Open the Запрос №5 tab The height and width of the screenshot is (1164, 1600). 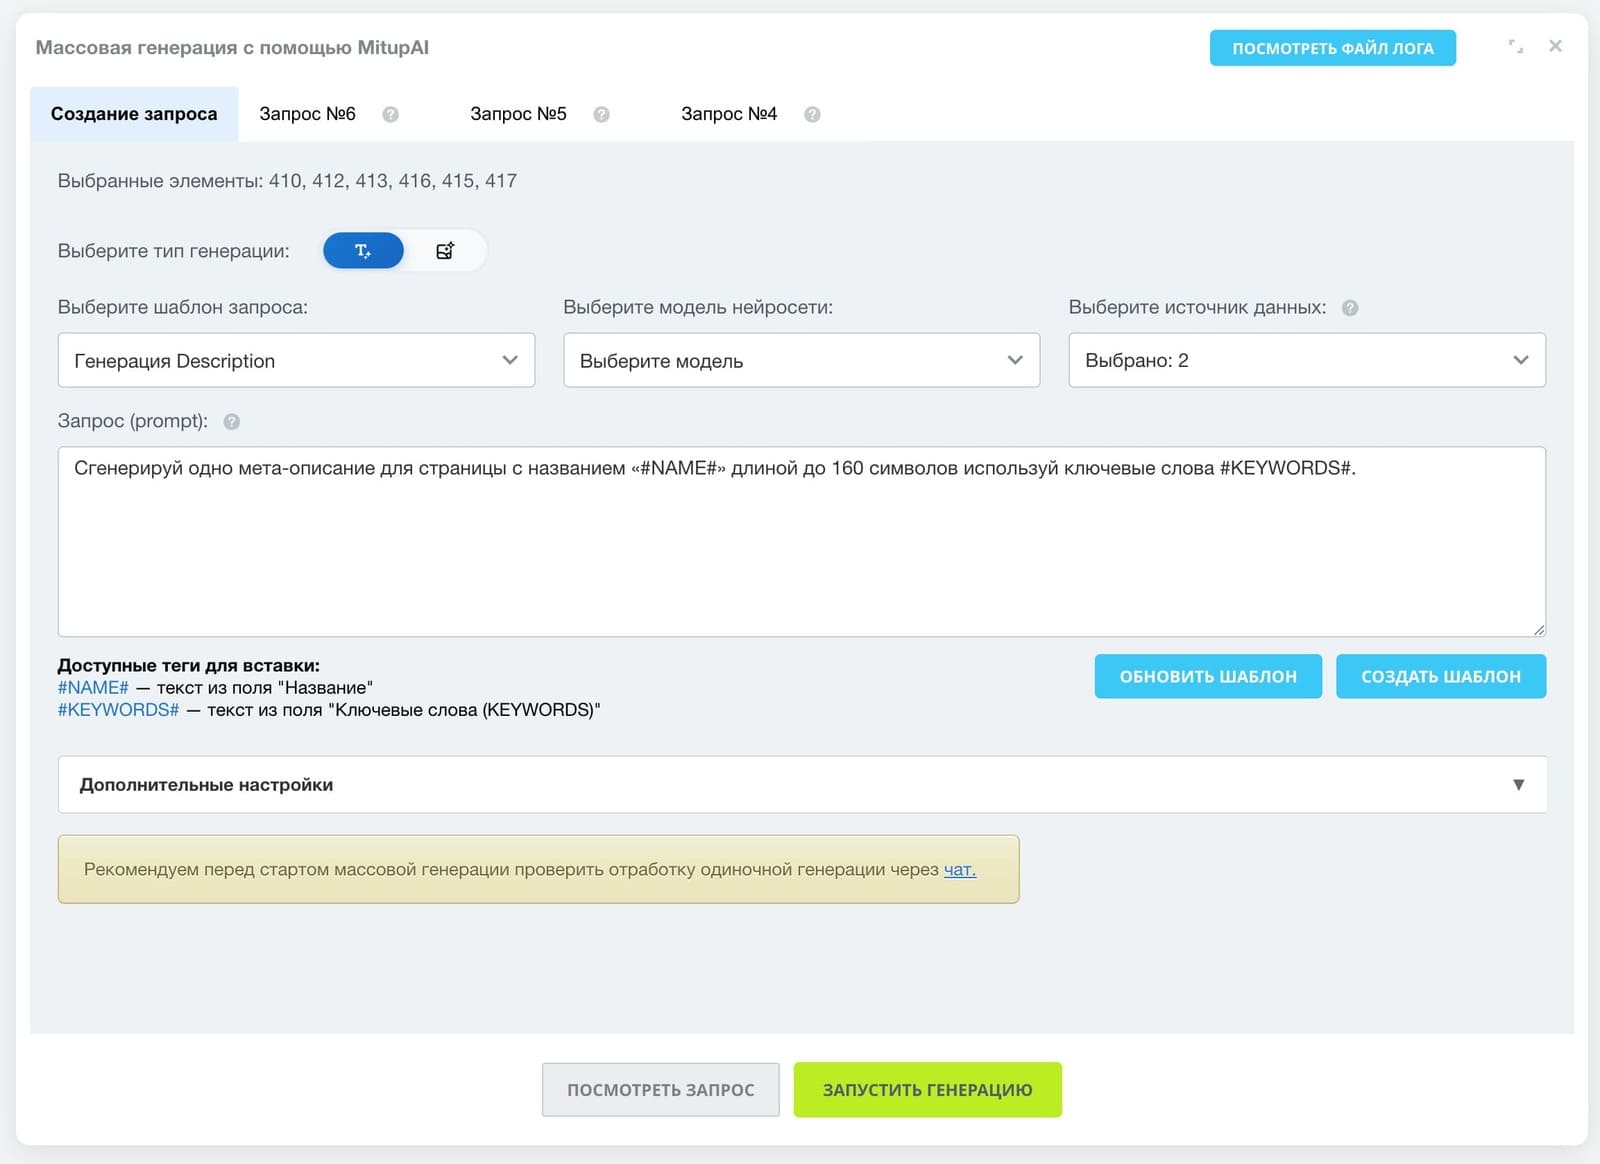[518, 114]
